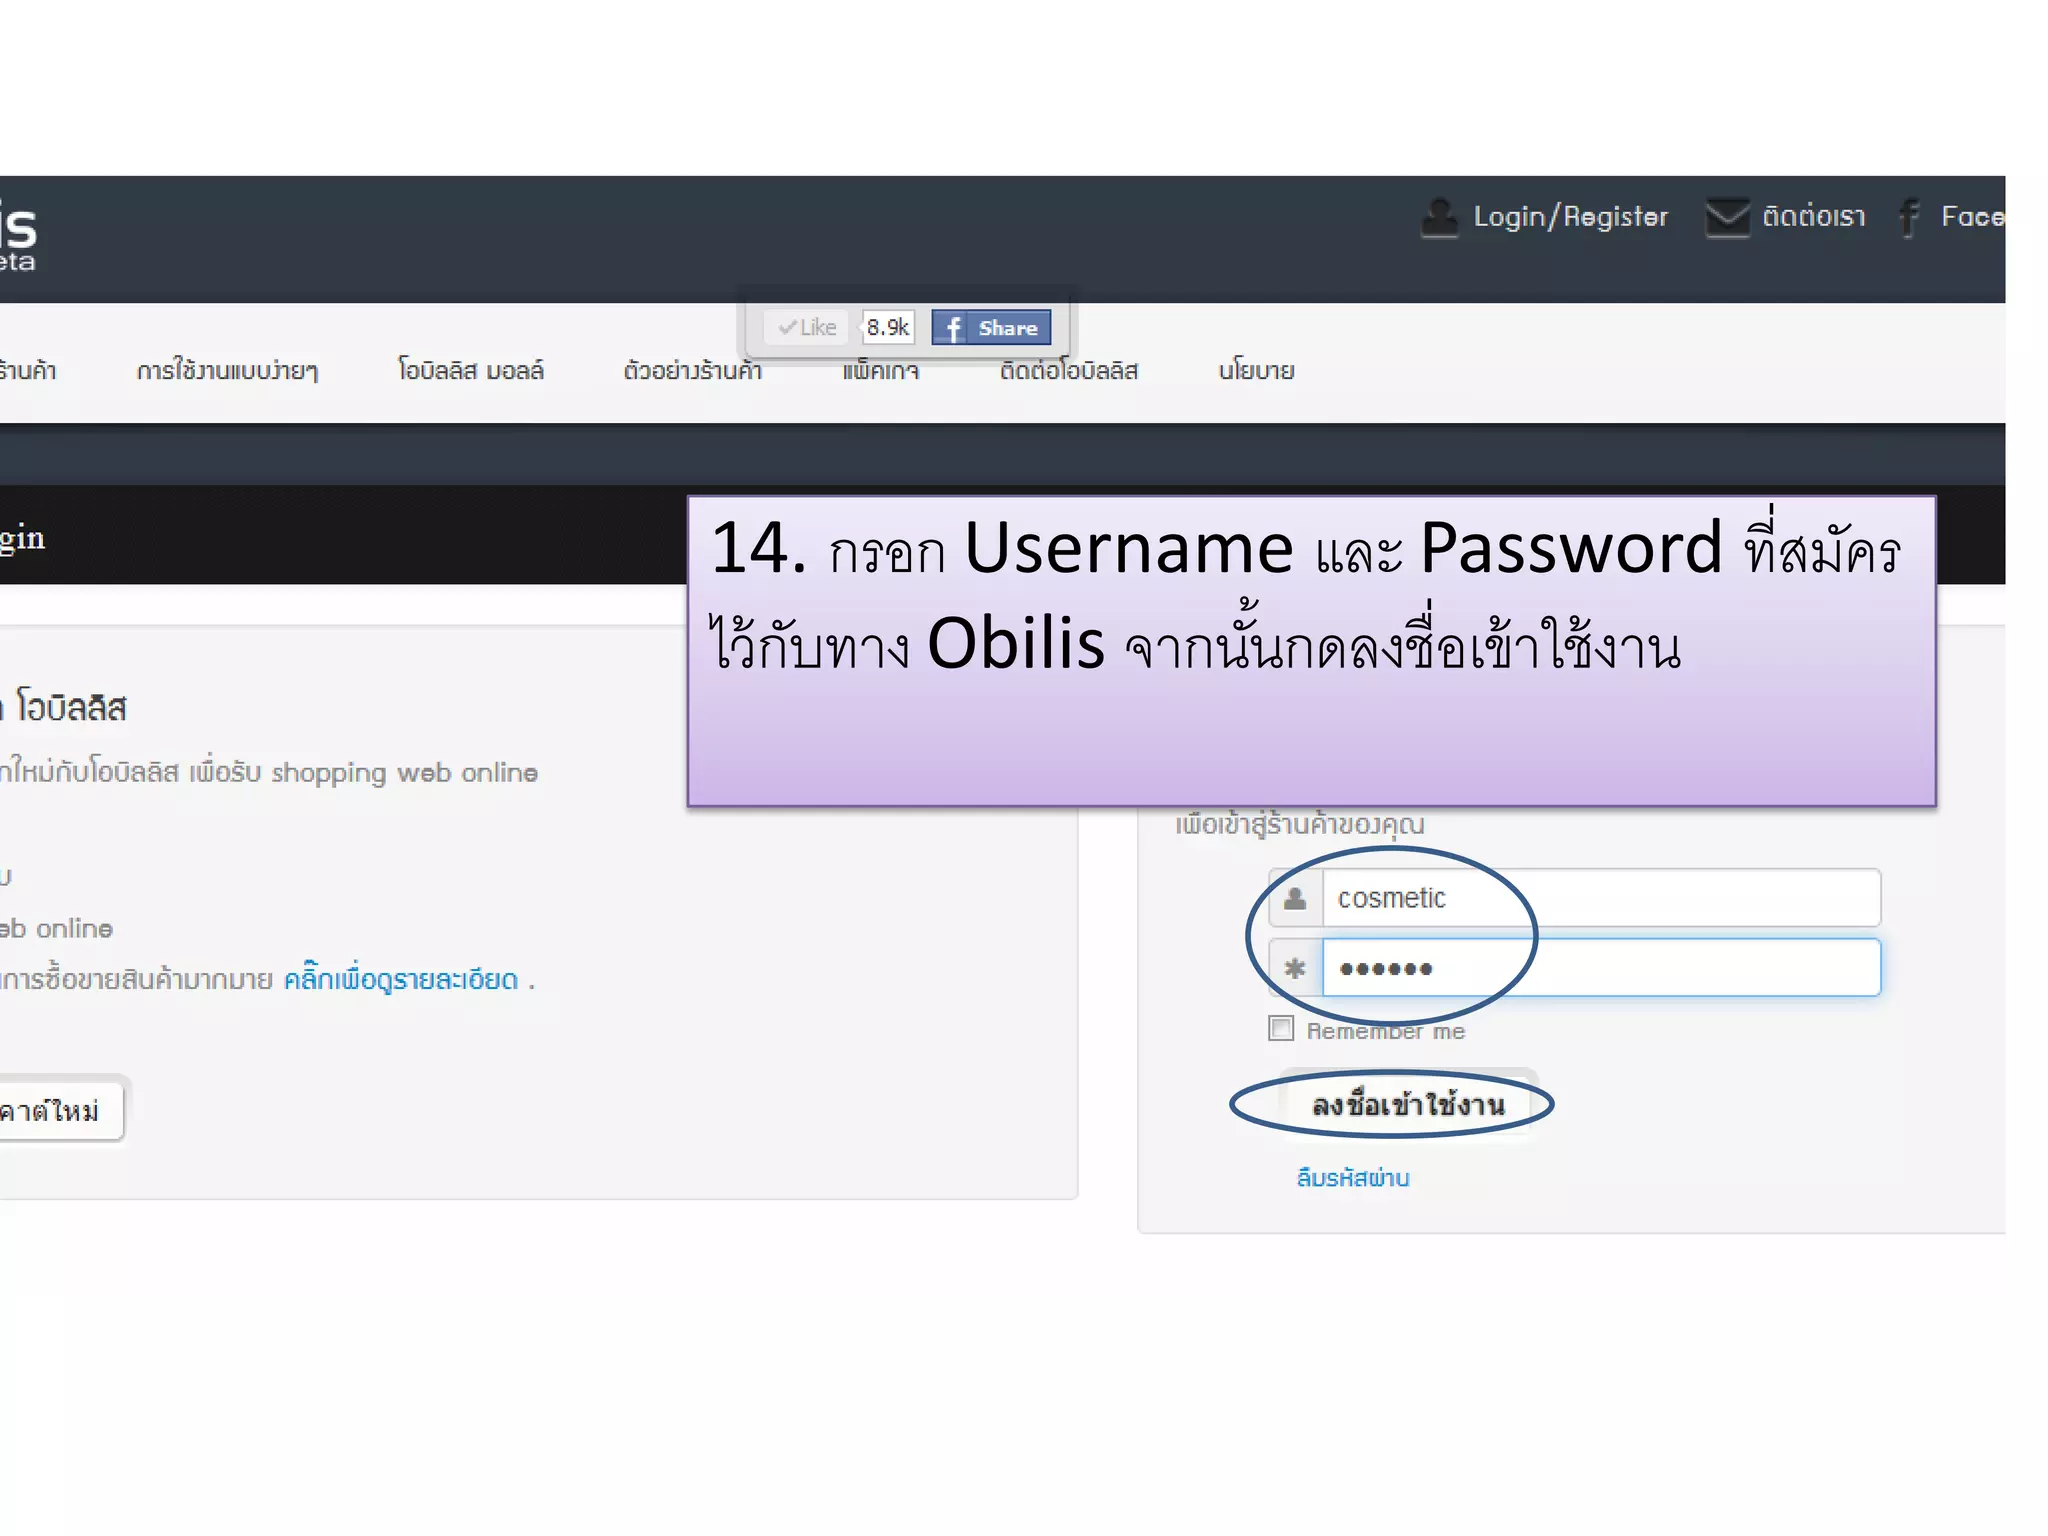Click the user icon beside username field

(1296, 898)
